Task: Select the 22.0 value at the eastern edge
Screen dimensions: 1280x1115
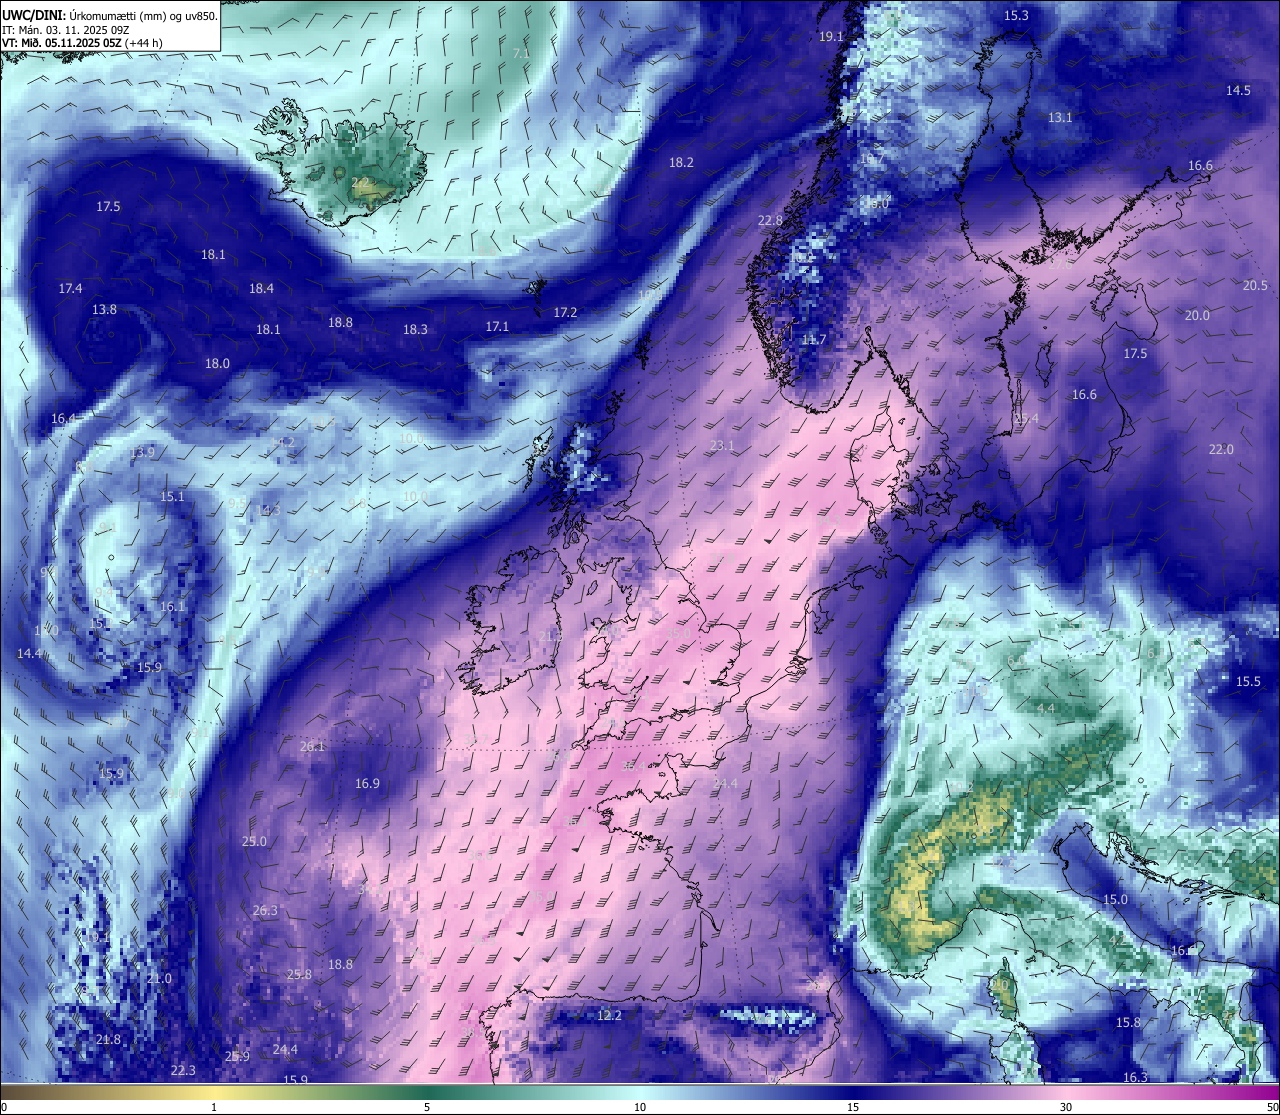Action: pyautogui.click(x=1221, y=449)
